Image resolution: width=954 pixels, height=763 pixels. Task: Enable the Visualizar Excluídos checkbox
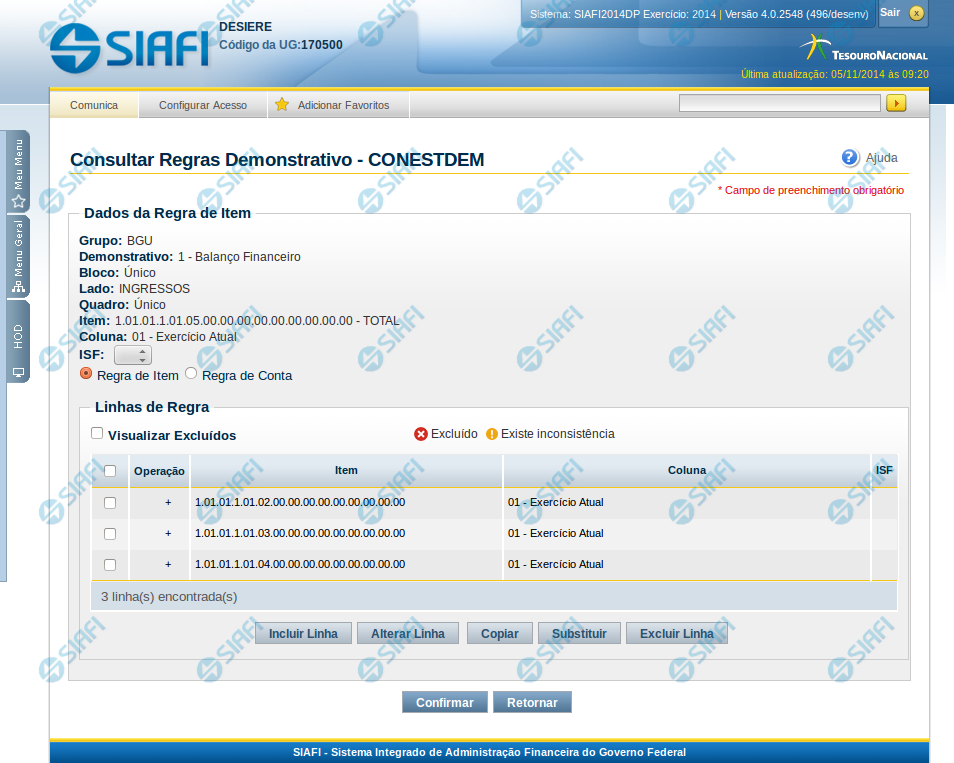pyautogui.click(x=97, y=434)
